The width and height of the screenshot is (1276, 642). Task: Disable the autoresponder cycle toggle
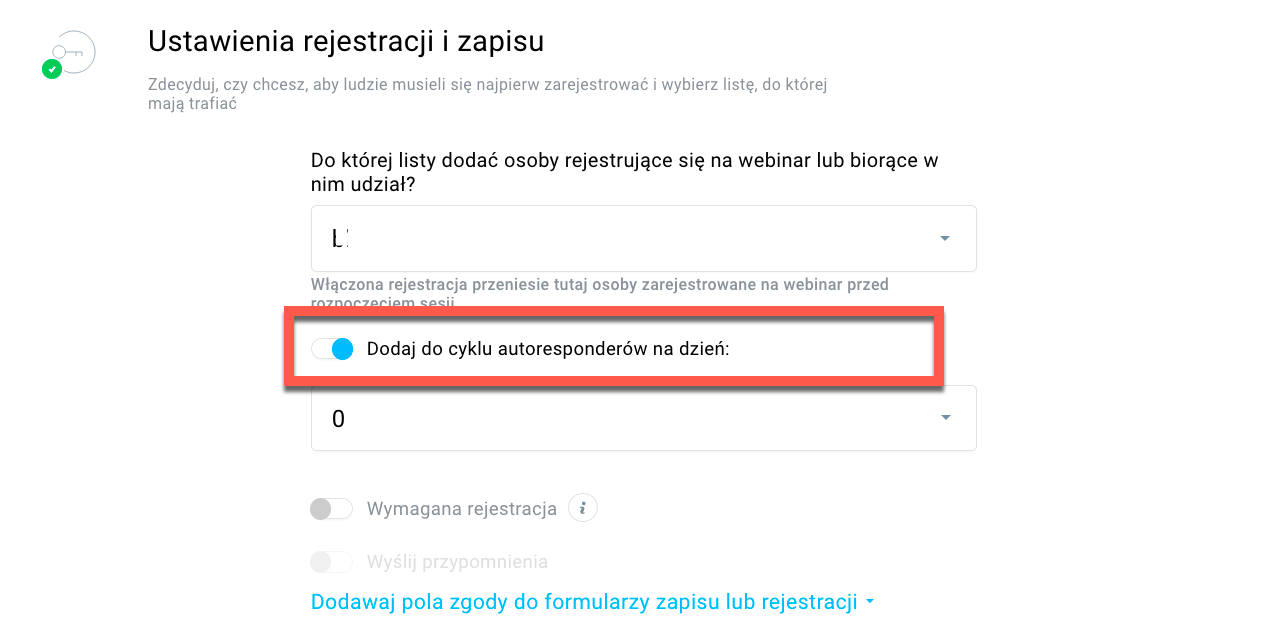332,349
